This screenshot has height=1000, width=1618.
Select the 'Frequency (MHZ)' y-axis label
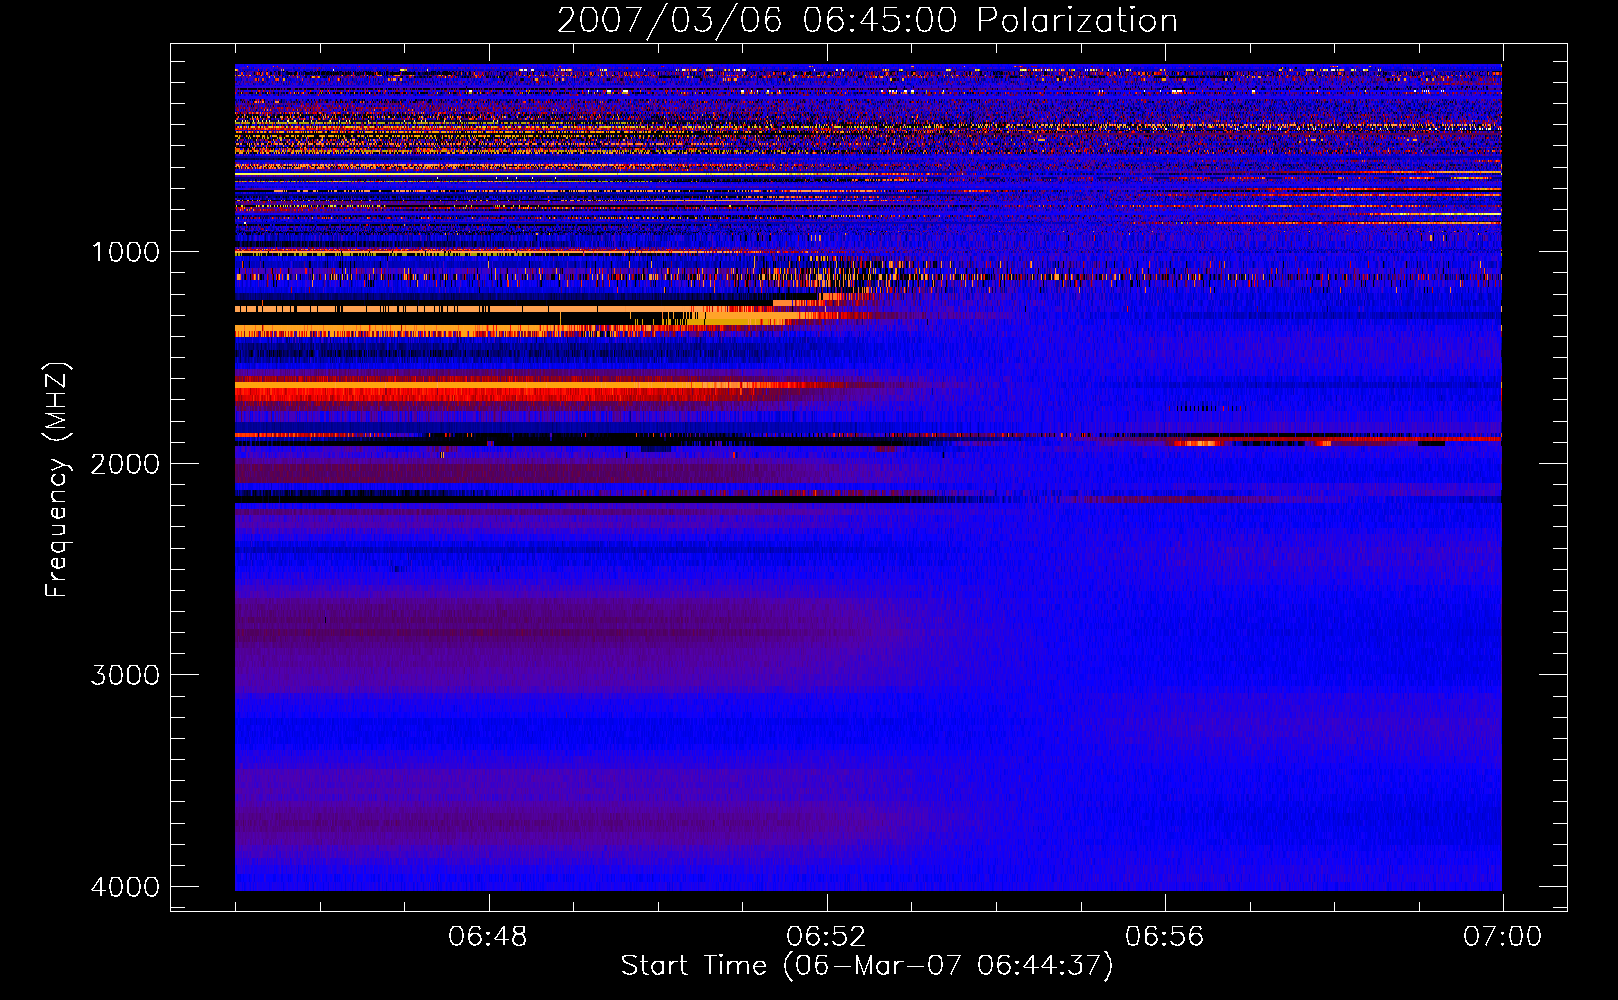coord(56,480)
